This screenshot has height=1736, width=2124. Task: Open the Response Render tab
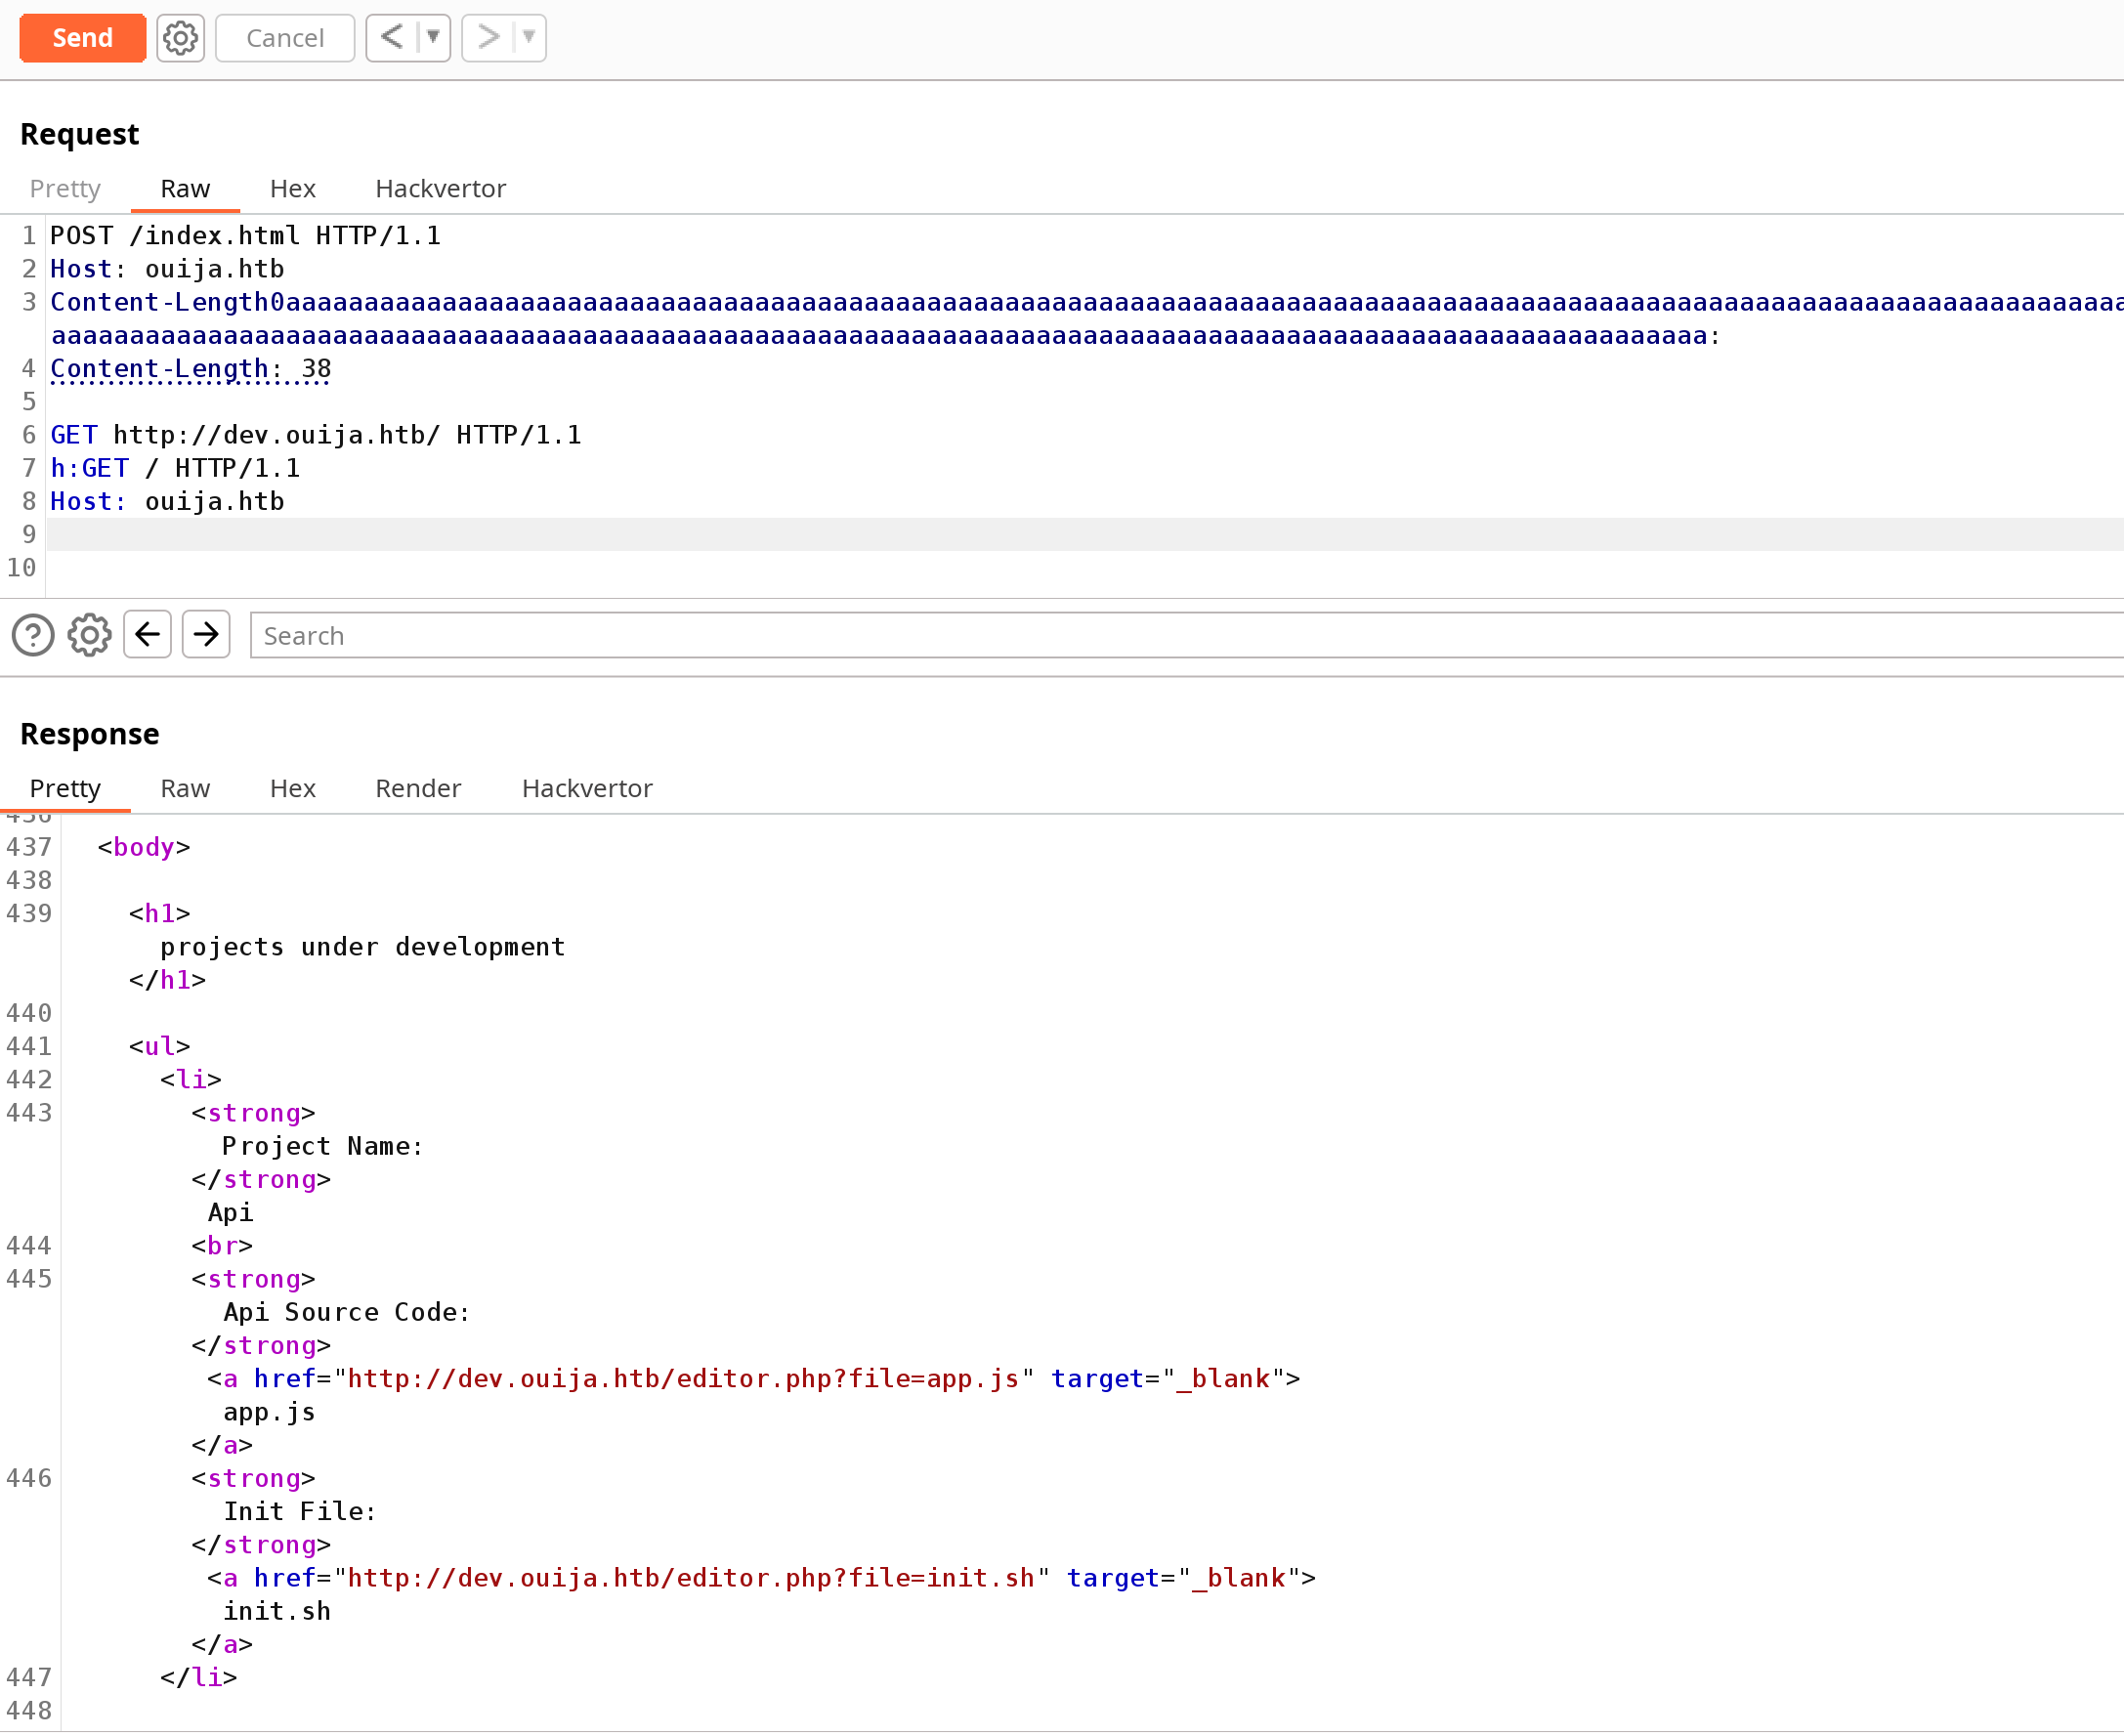tap(418, 788)
